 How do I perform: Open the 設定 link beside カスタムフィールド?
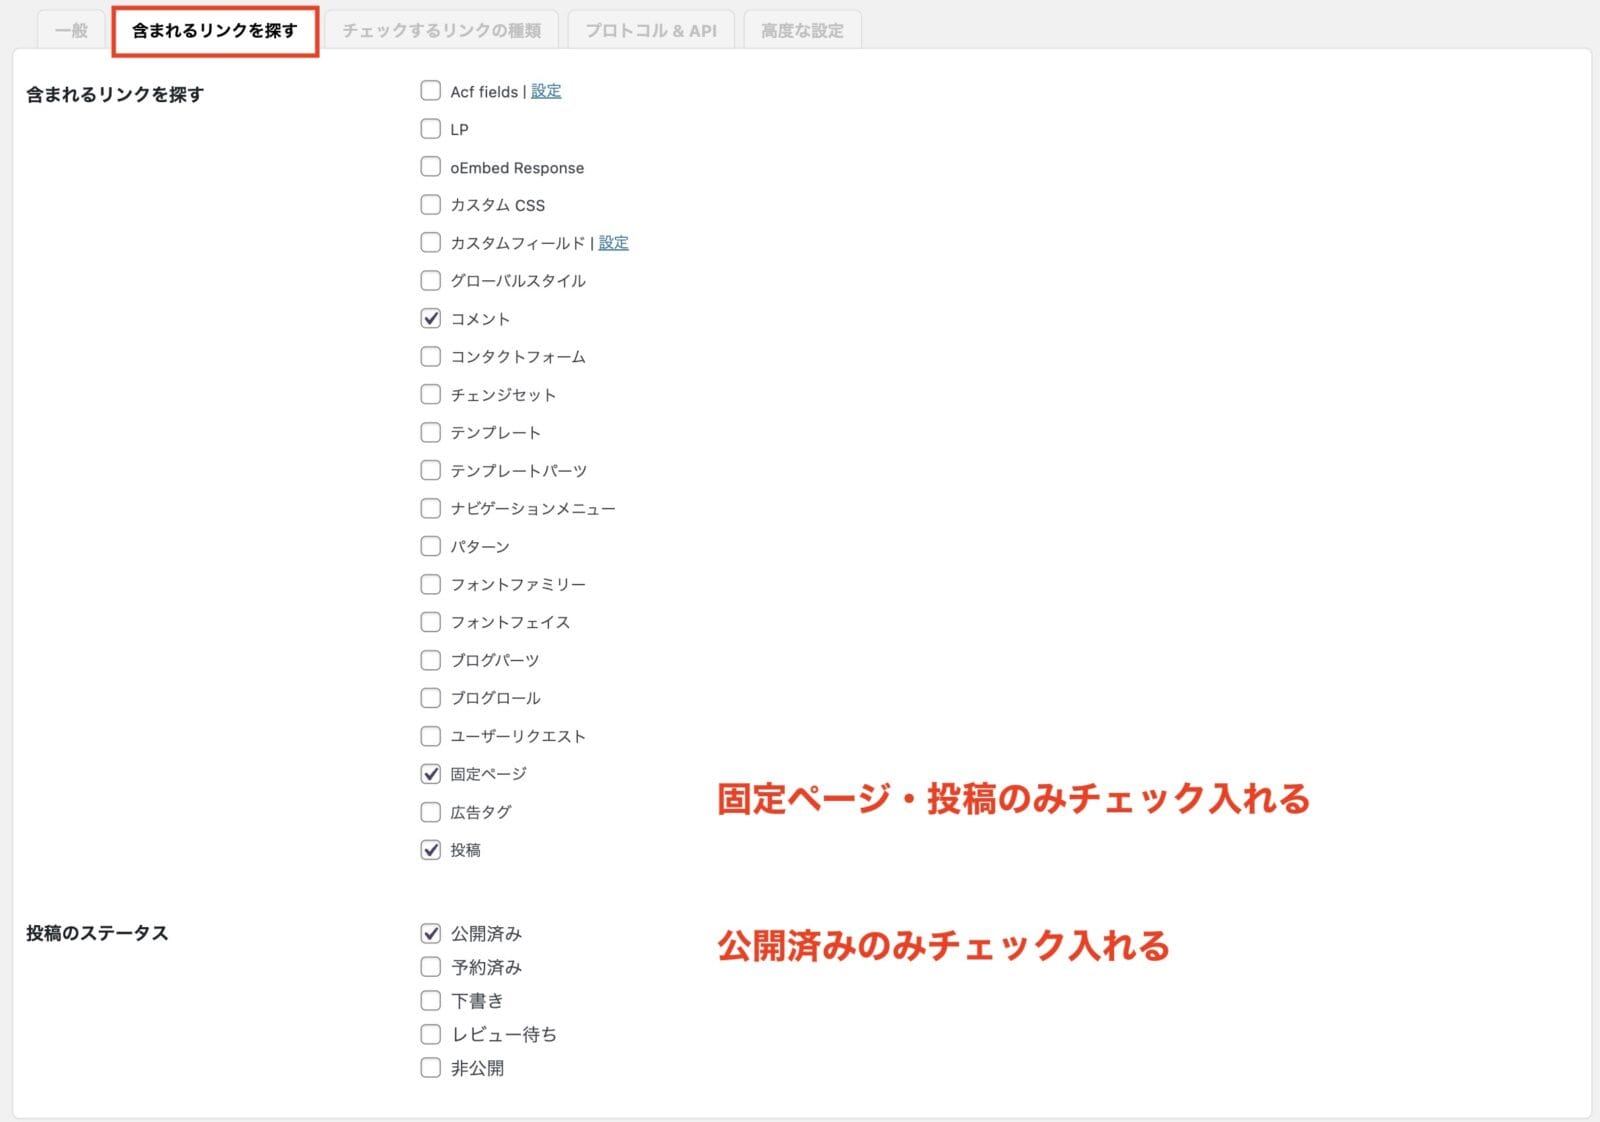click(613, 243)
